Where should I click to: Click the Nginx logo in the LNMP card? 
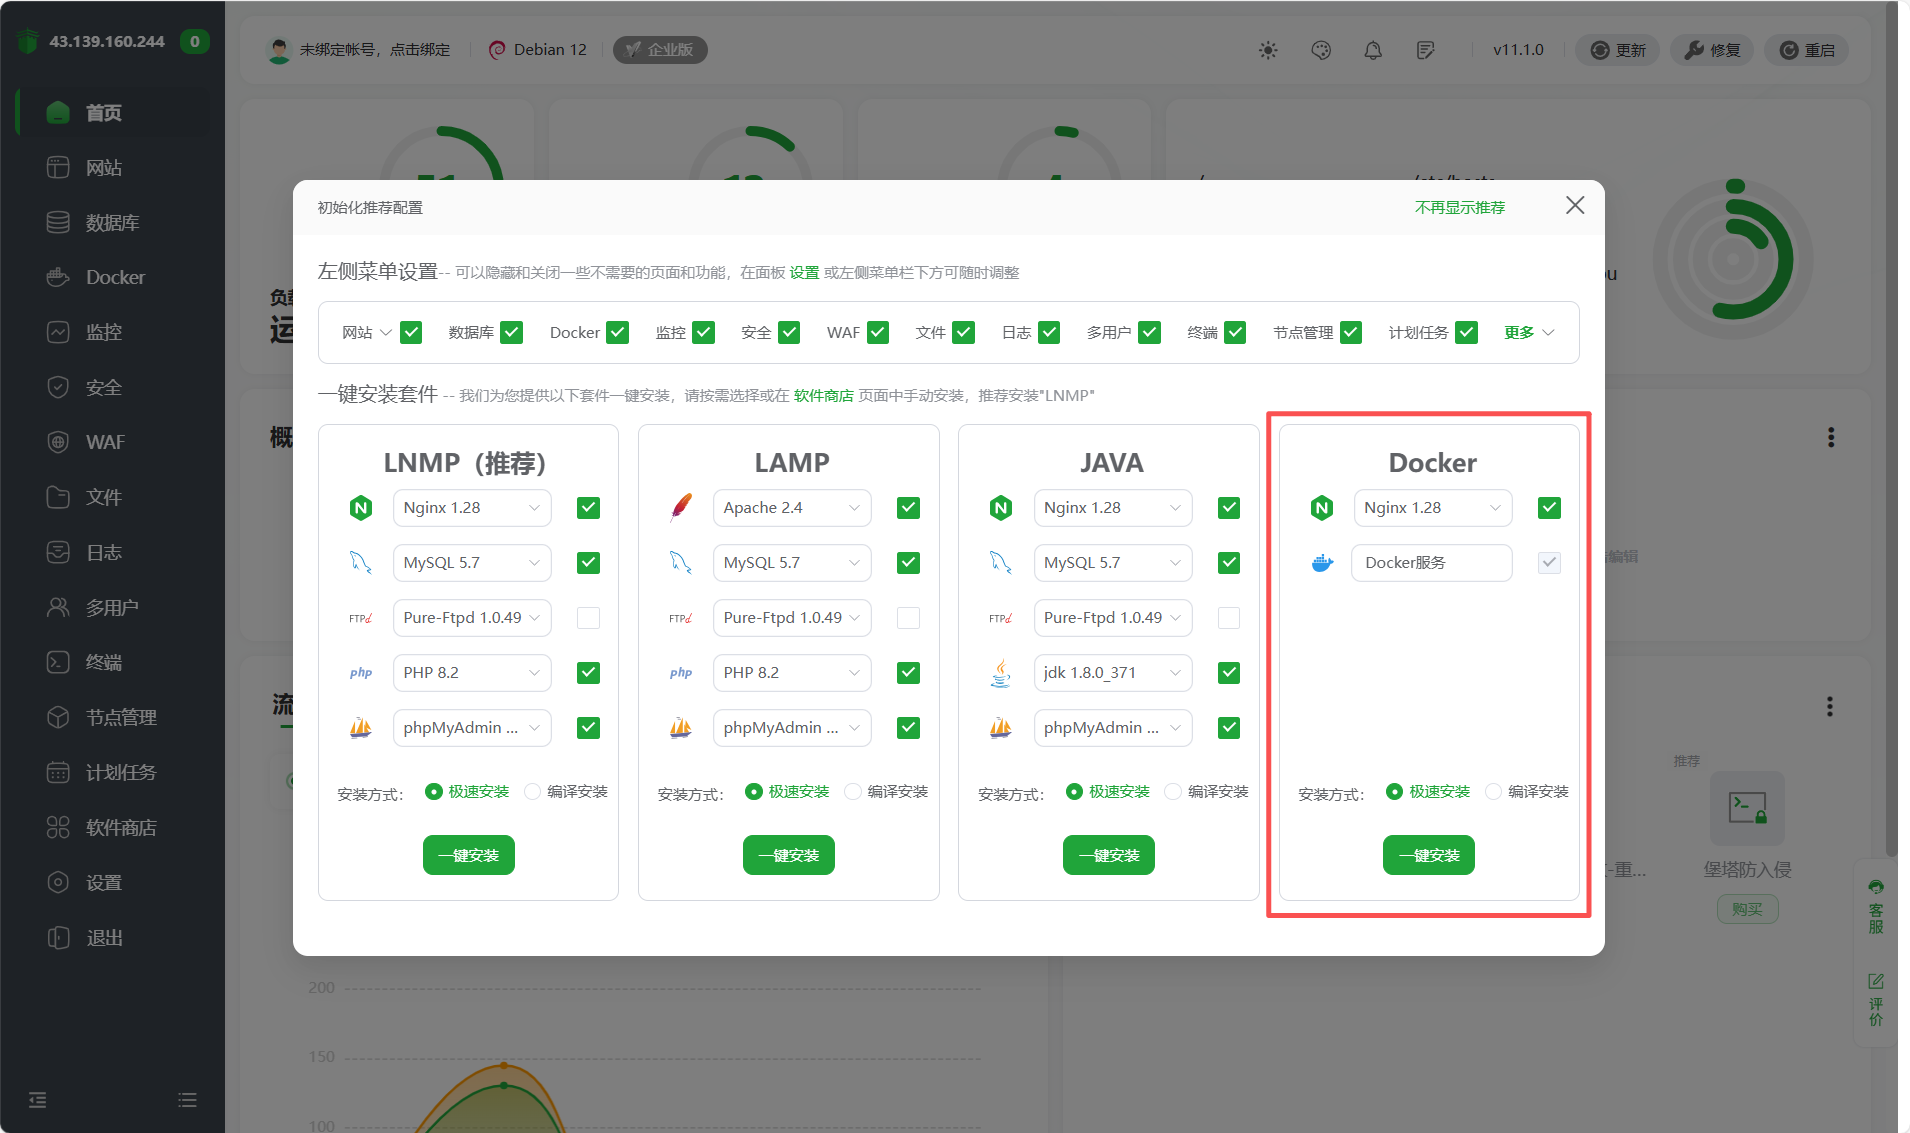[361, 507]
